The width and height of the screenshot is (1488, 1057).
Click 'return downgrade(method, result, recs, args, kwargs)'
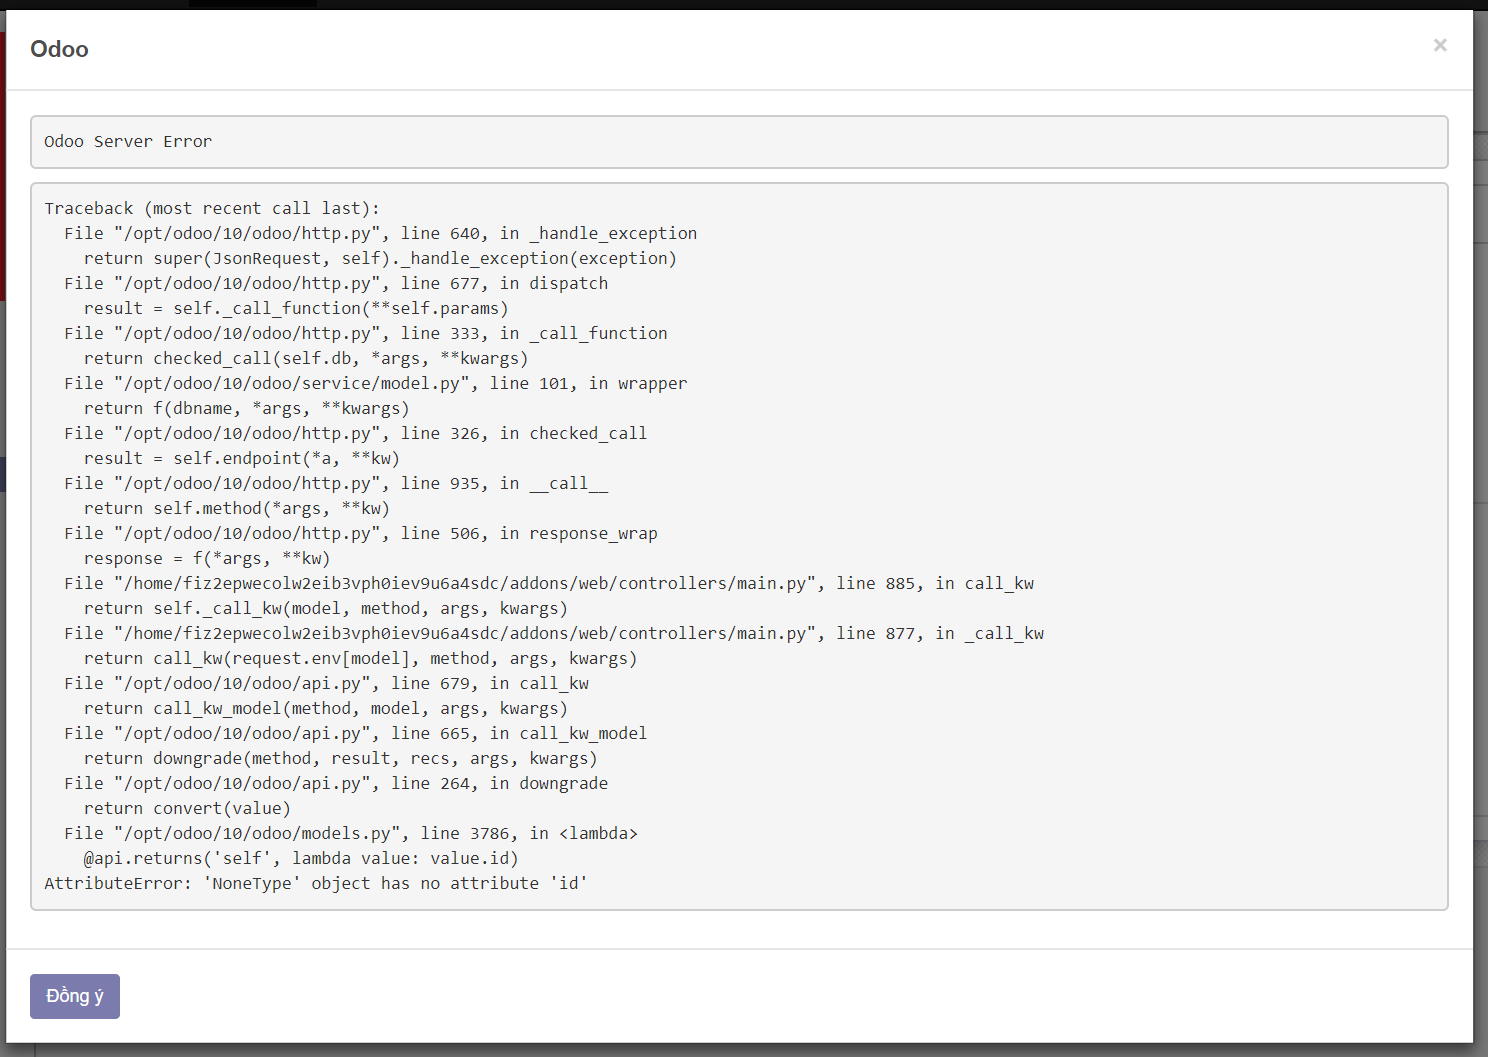click(341, 758)
